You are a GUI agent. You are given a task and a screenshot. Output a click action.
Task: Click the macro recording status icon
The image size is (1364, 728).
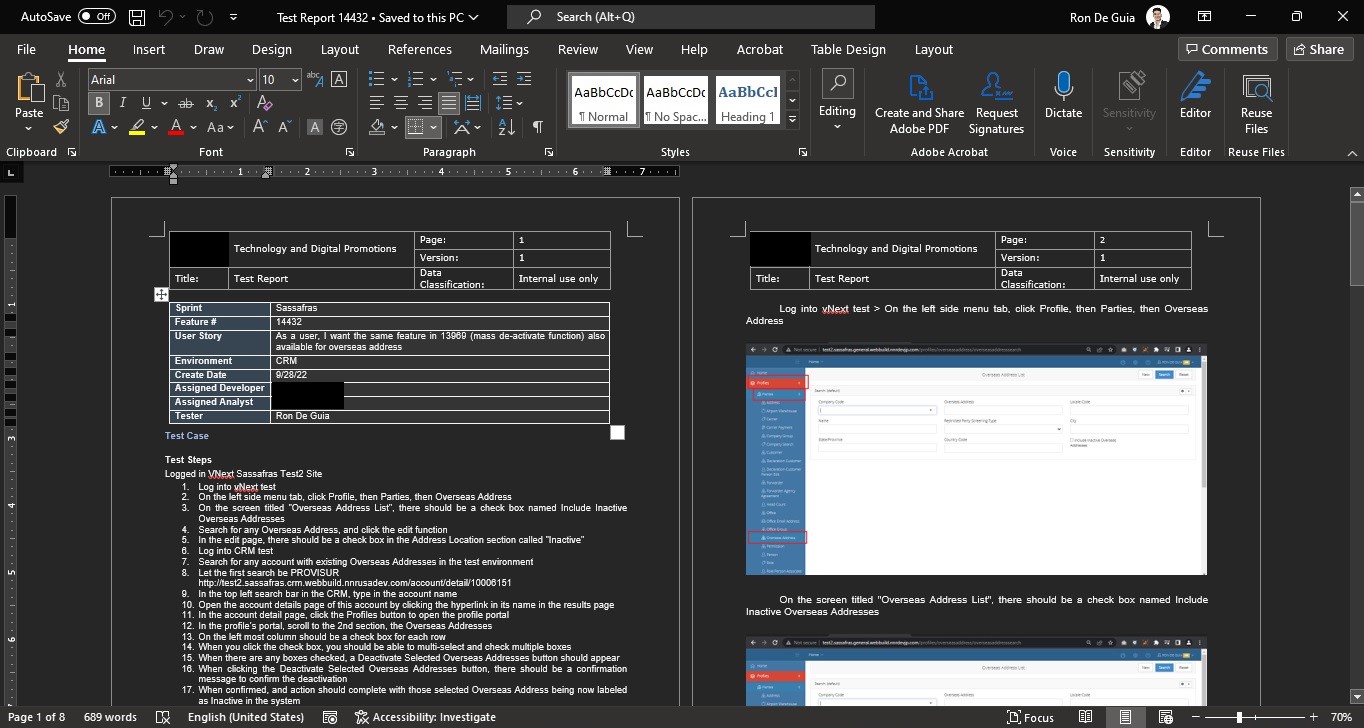329,717
